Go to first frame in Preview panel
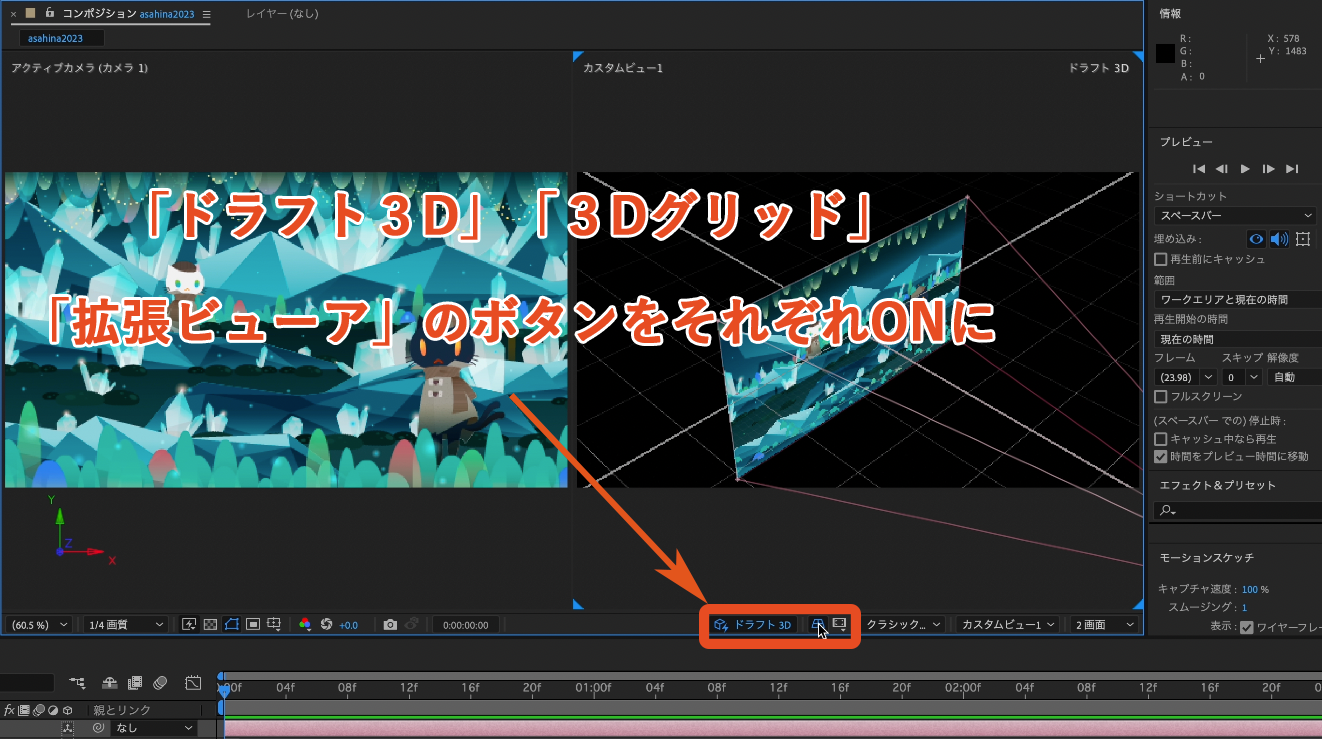The width and height of the screenshot is (1322, 739). pyautogui.click(x=1199, y=169)
